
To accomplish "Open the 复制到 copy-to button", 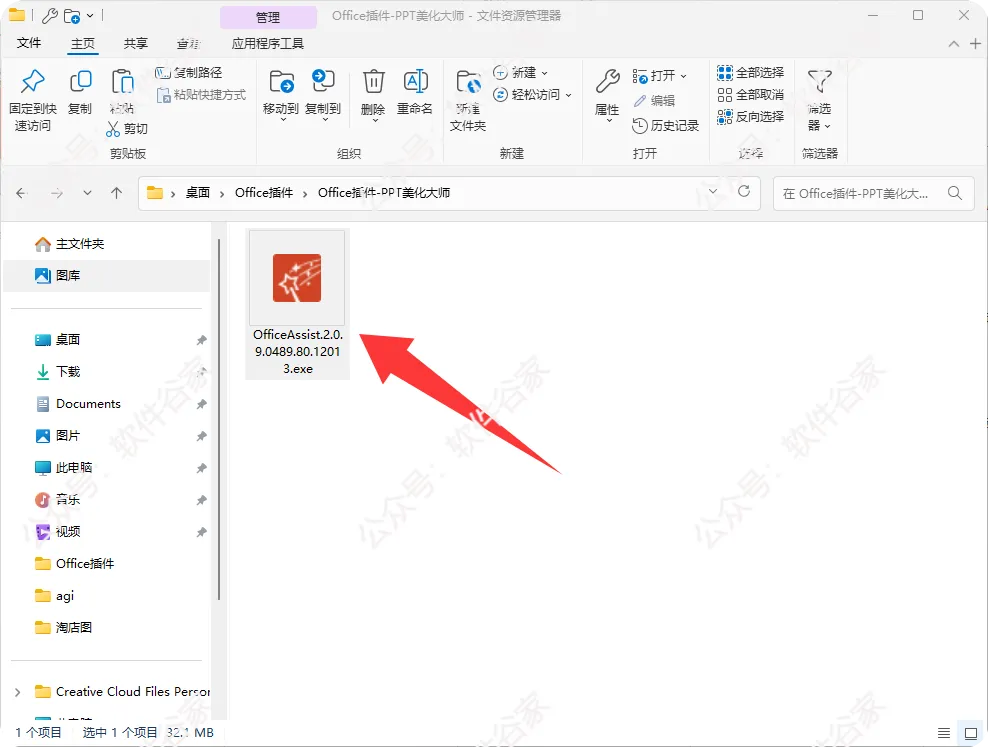I will pos(323,94).
